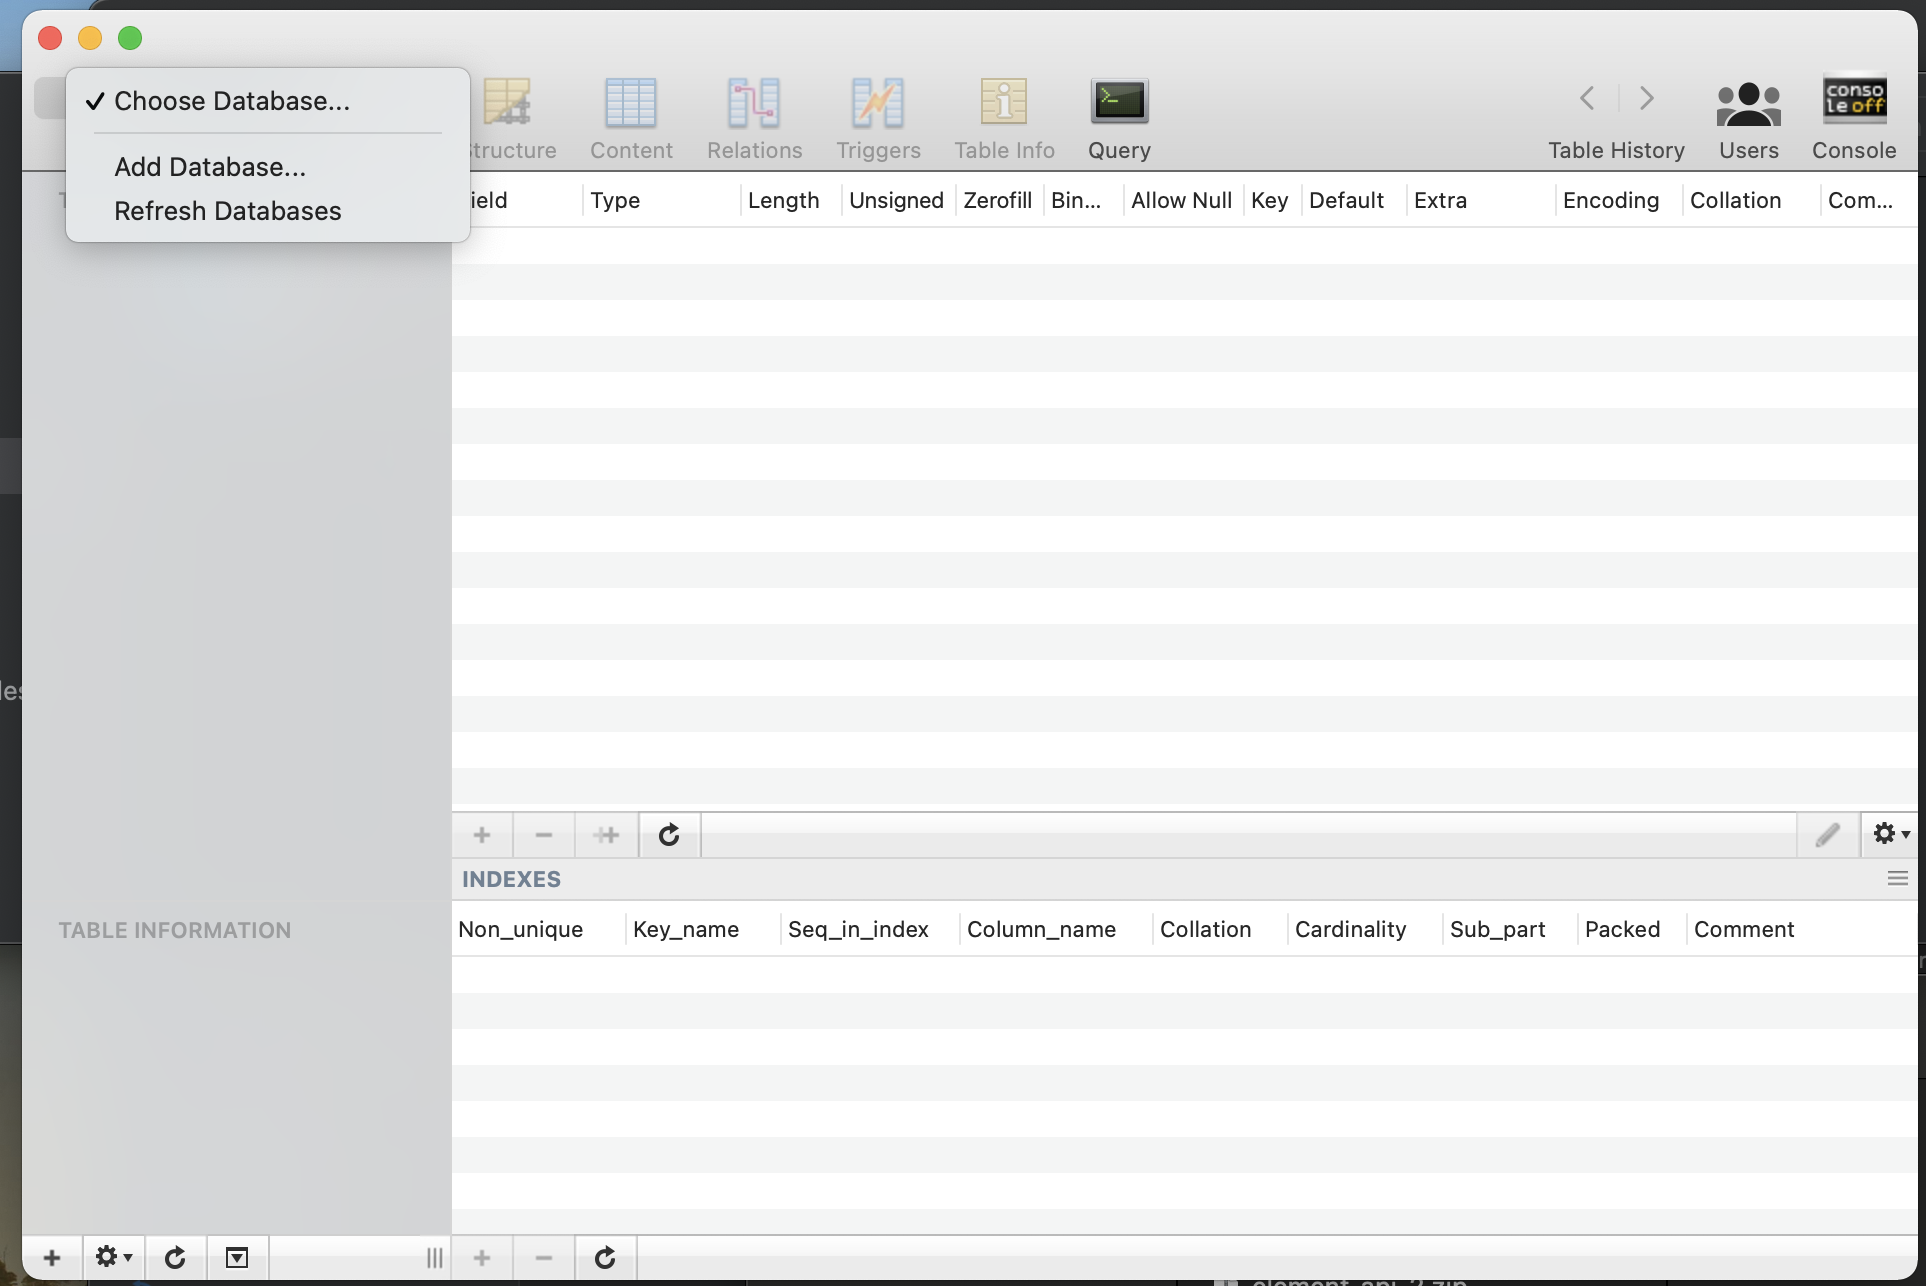
Task: Show the Table Info panel
Action: click(x=1003, y=118)
